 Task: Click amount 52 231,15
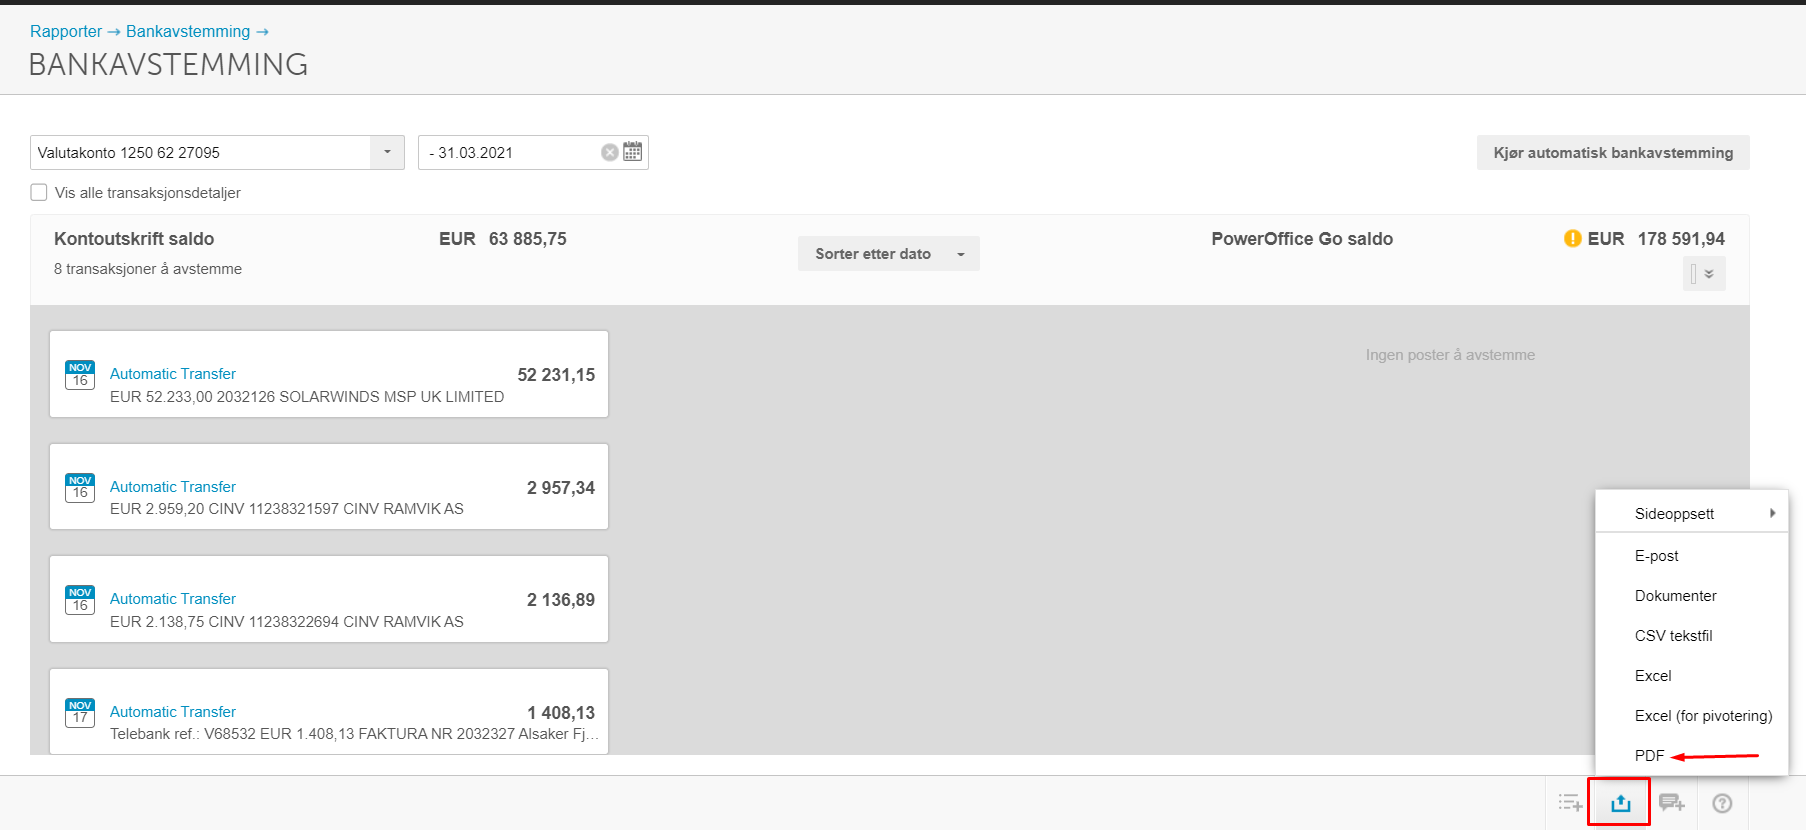tap(556, 375)
